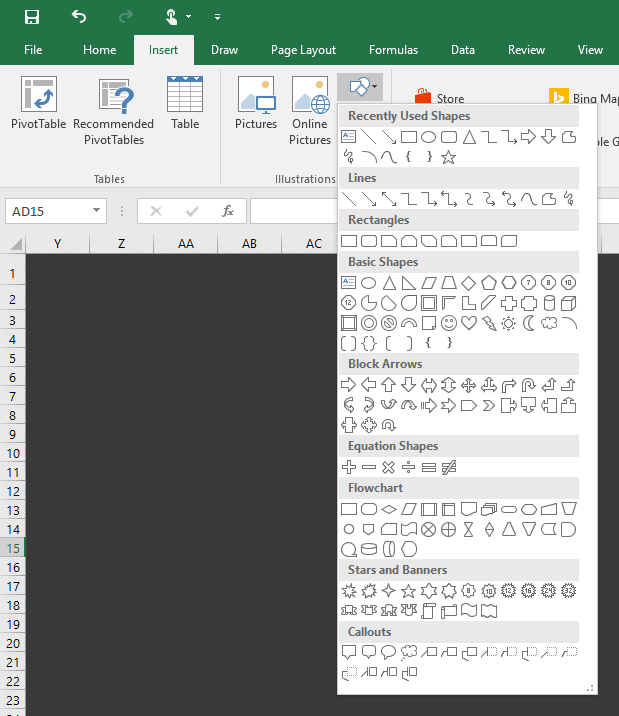Insert the Division sign equation shape
Image resolution: width=619 pixels, height=716 pixels.
click(409, 467)
